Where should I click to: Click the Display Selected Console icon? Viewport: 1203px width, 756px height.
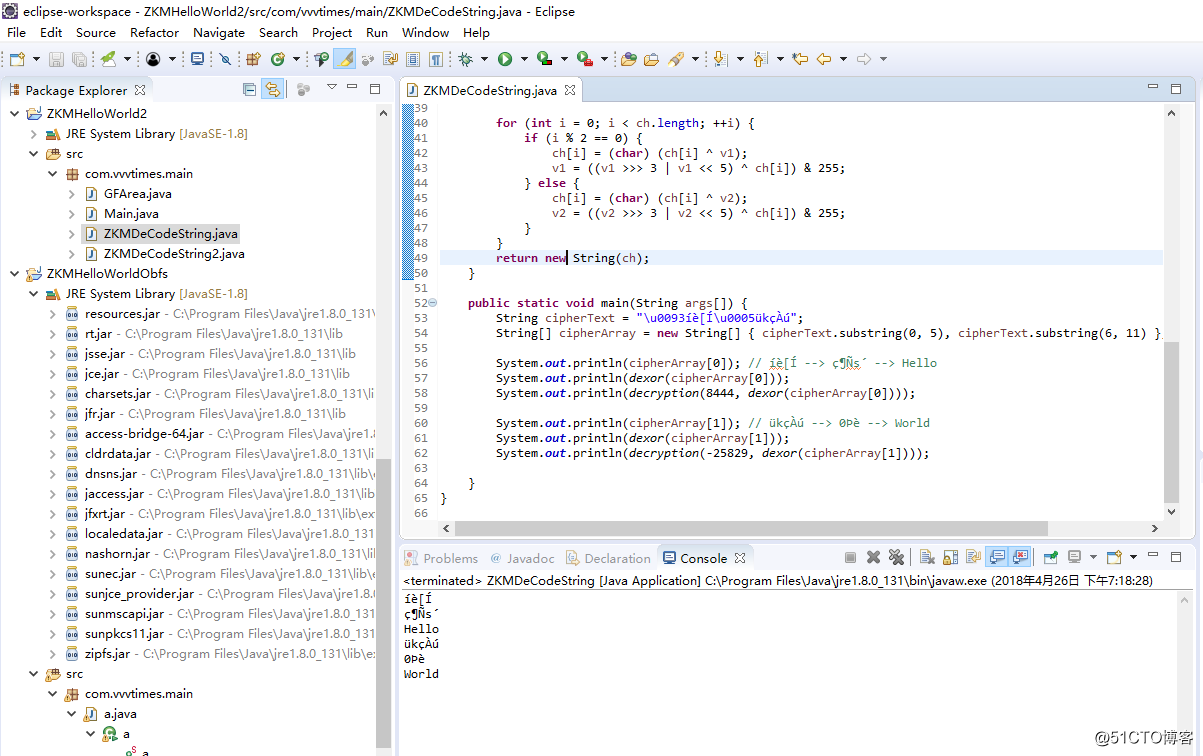tap(1074, 558)
